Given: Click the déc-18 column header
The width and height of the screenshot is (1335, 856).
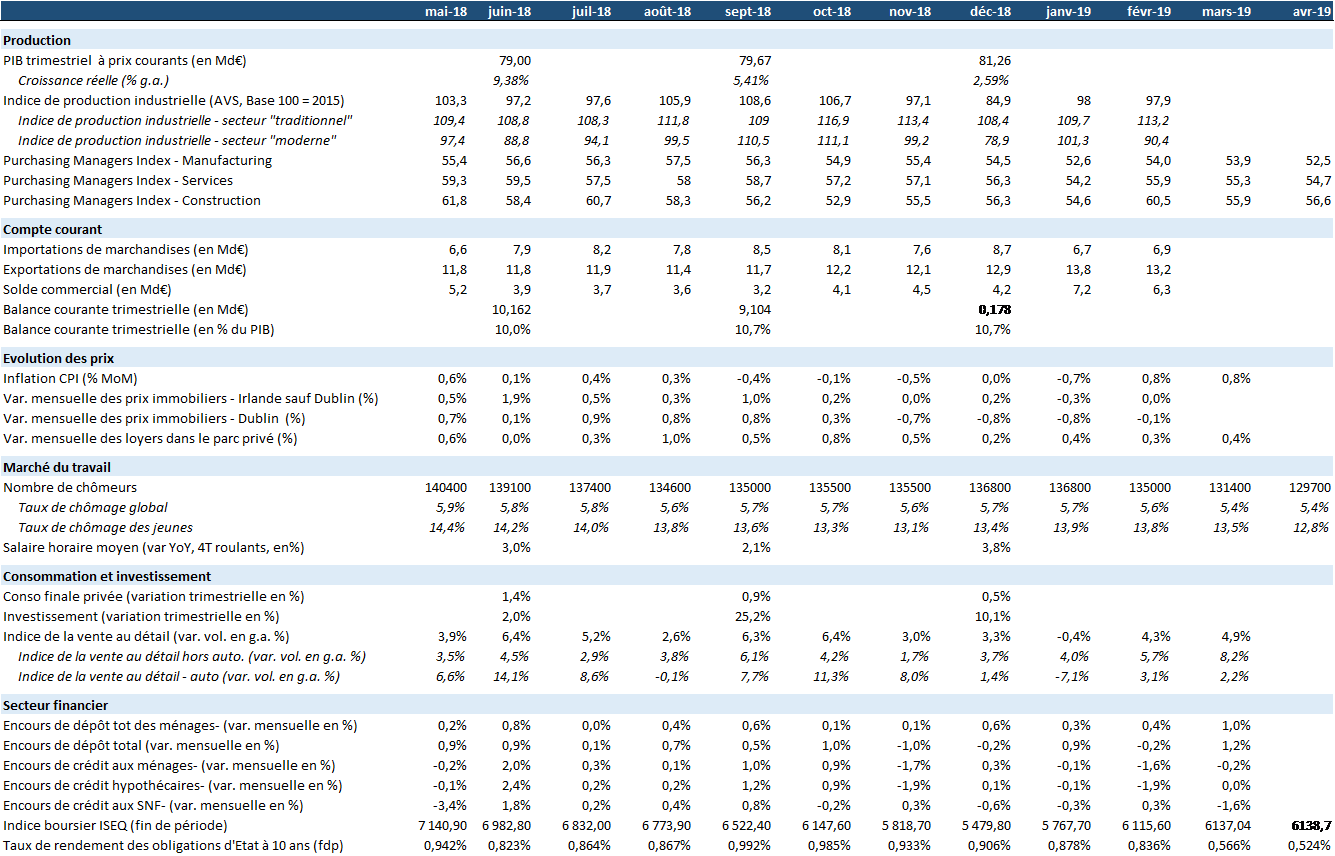Looking at the screenshot, I should pyautogui.click(x=990, y=11).
